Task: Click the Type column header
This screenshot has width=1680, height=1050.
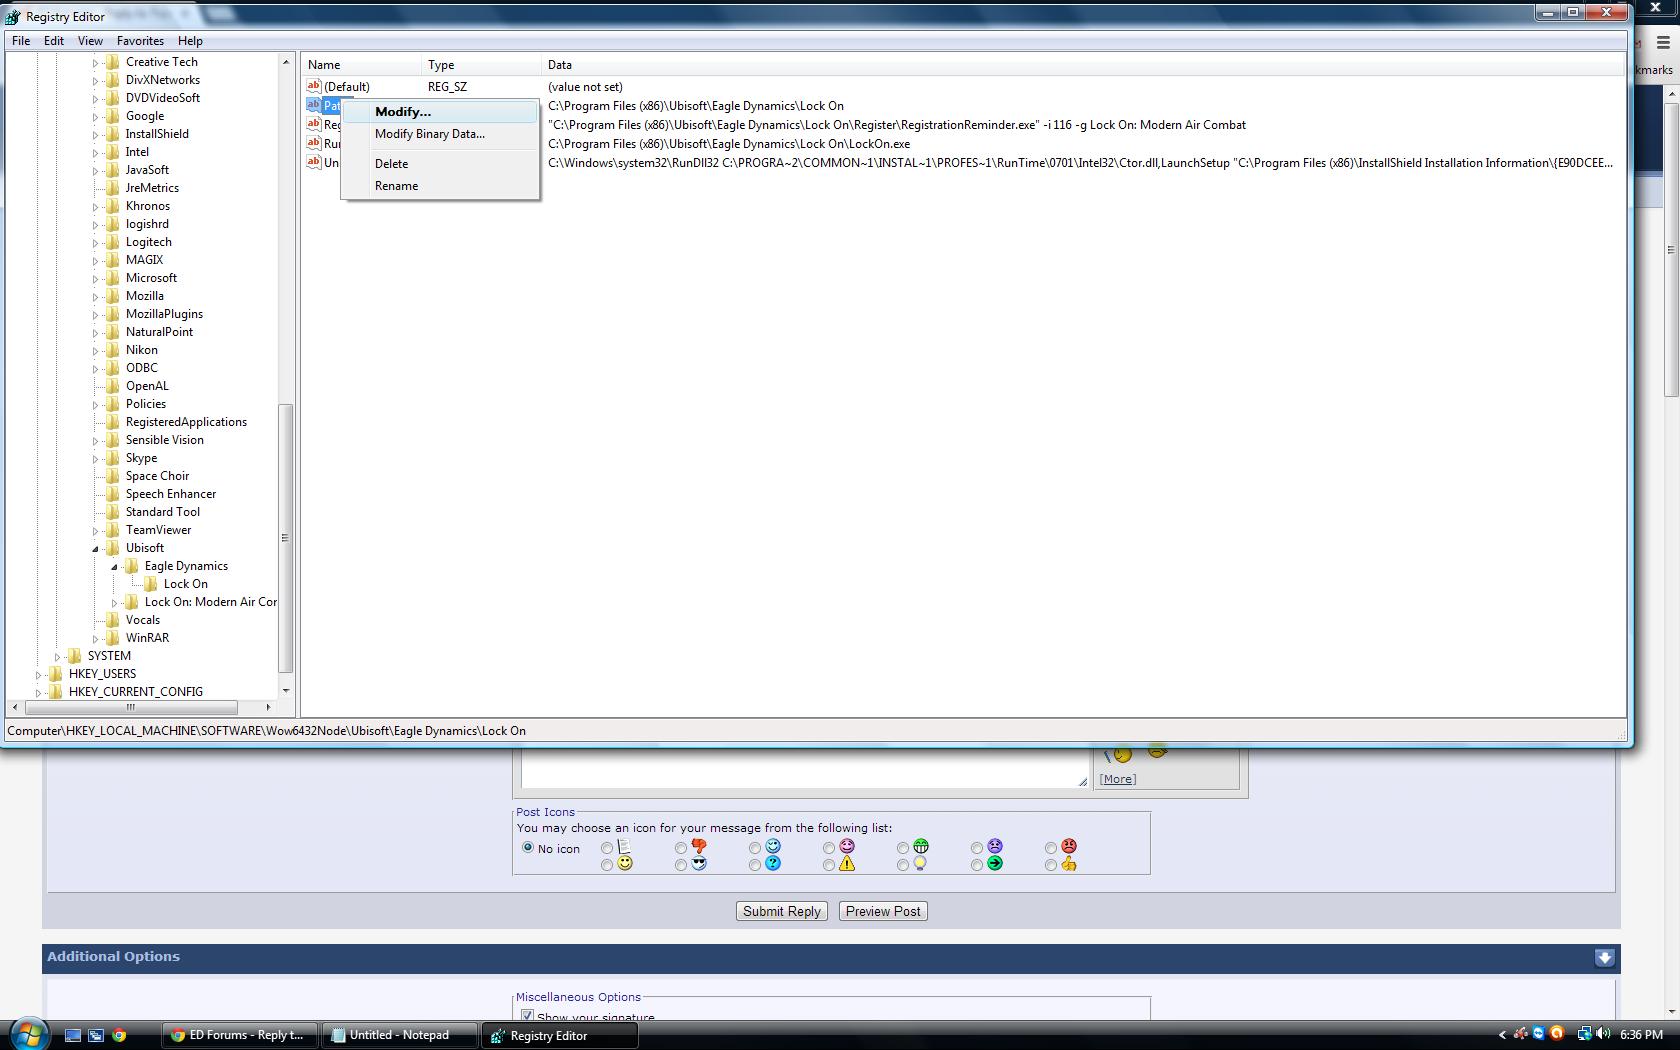Action: click(x=480, y=65)
